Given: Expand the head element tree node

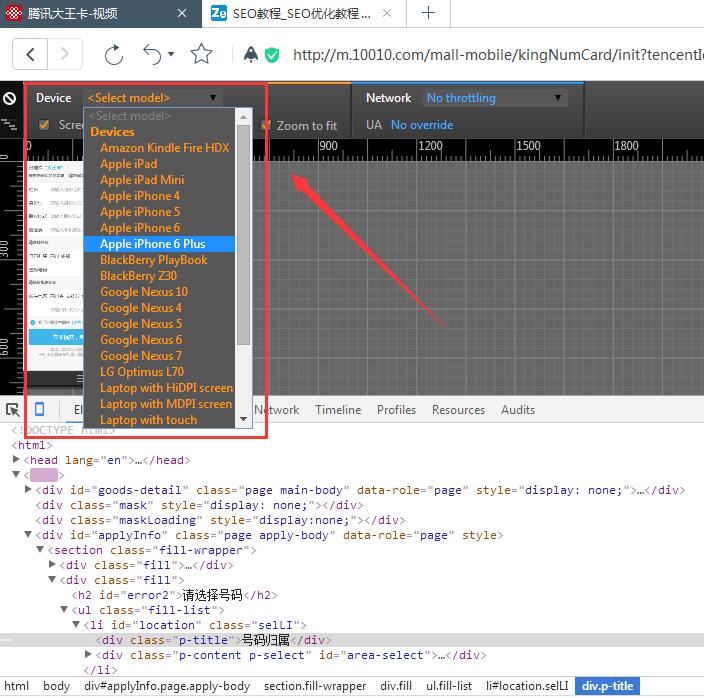Looking at the screenshot, I should [16, 460].
